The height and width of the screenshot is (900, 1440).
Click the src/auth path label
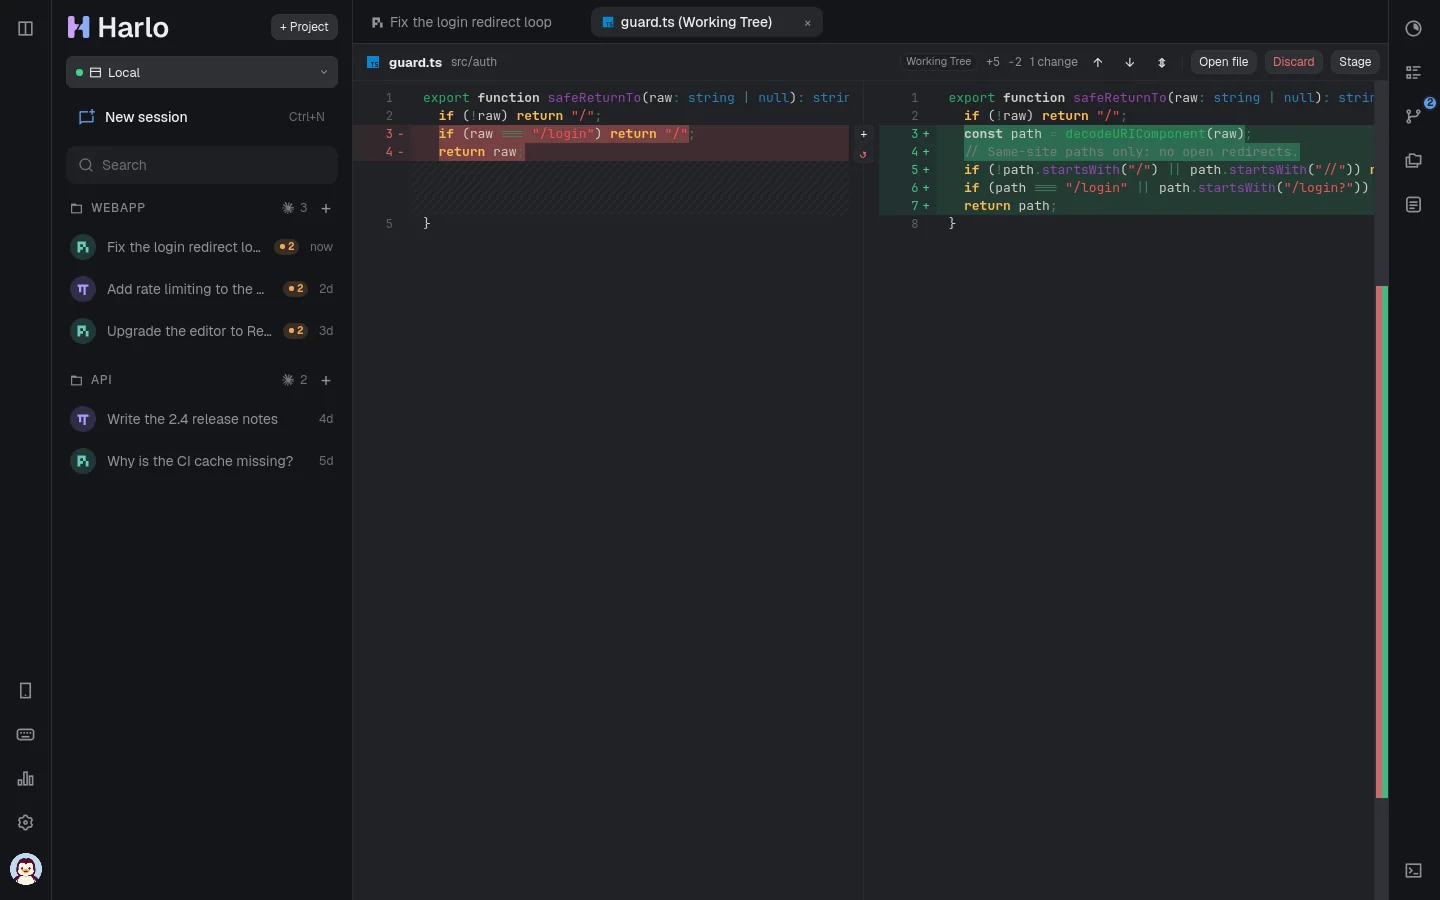(474, 62)
